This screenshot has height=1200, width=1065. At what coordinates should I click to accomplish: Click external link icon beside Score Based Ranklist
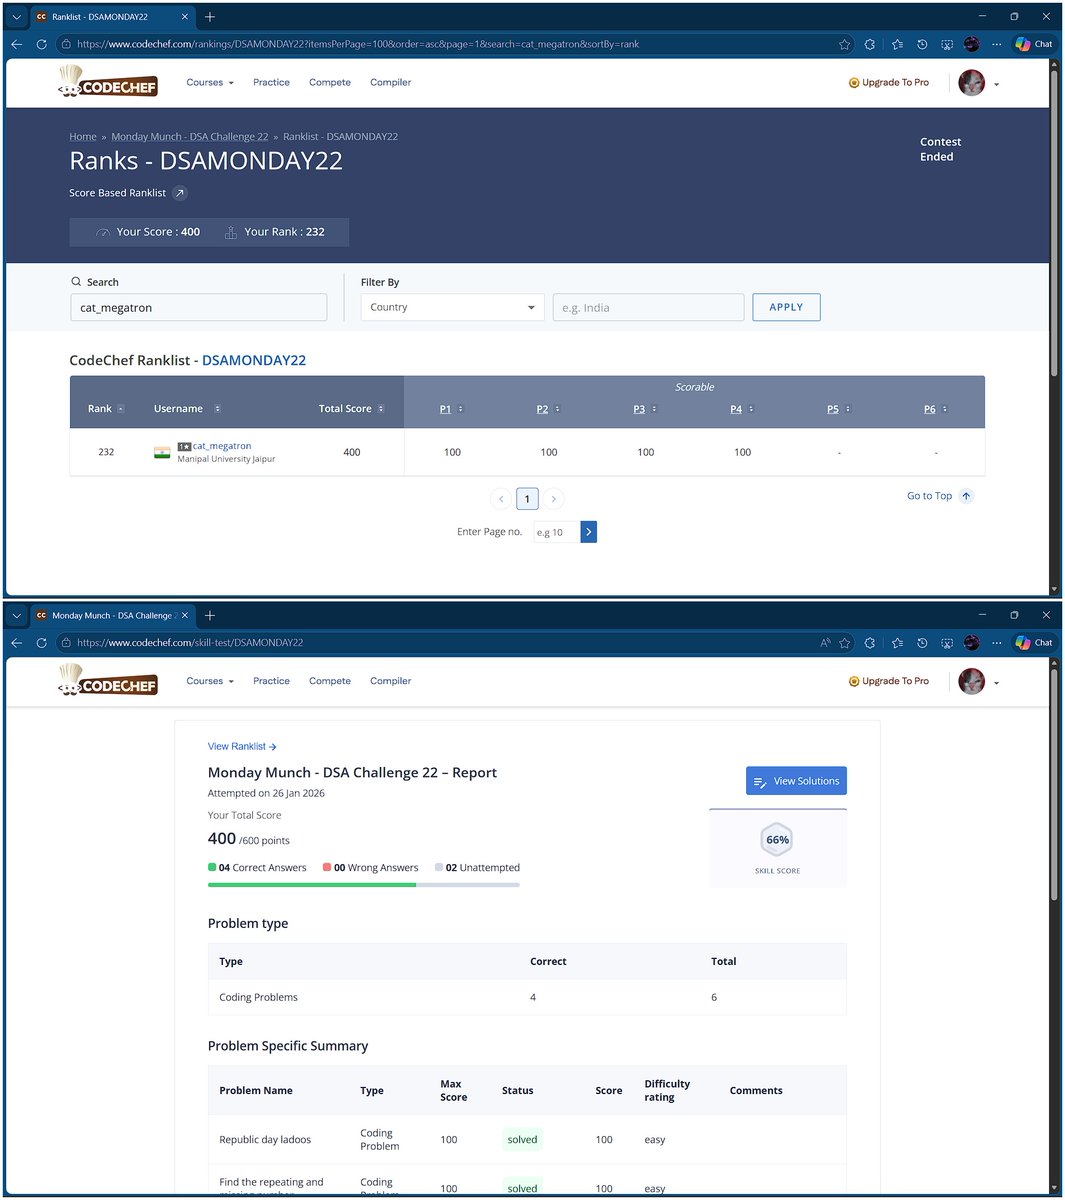(179, 193)
